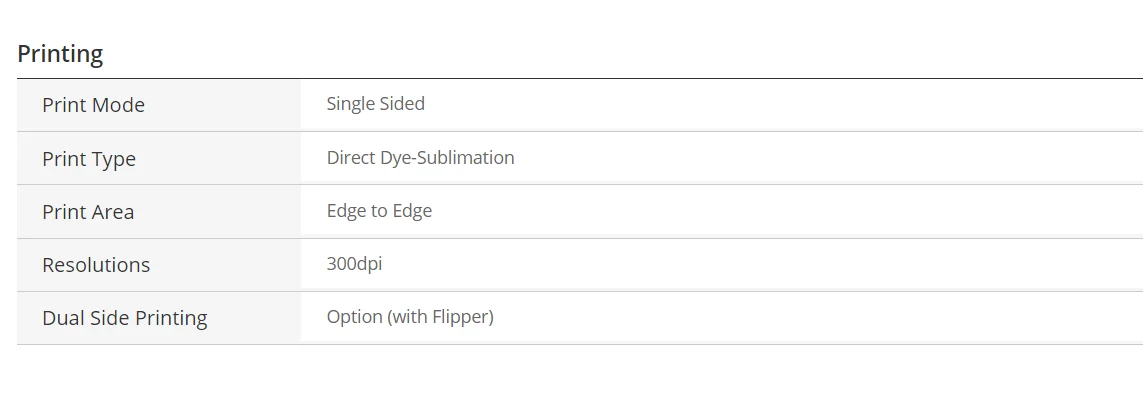Select the "Print Mode" row label
Viewport: 1143px width, 401px height.
[93, 105]
